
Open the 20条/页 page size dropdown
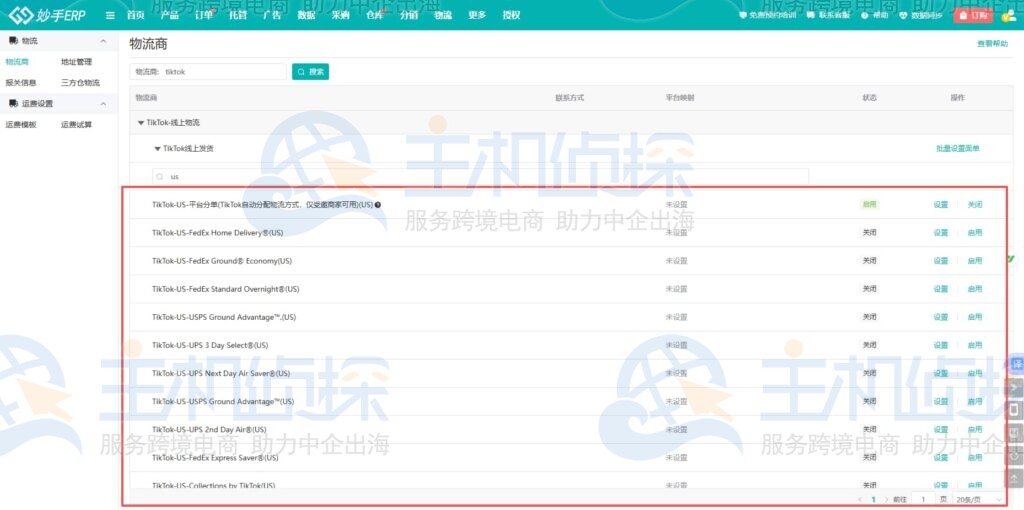(978, 500)
